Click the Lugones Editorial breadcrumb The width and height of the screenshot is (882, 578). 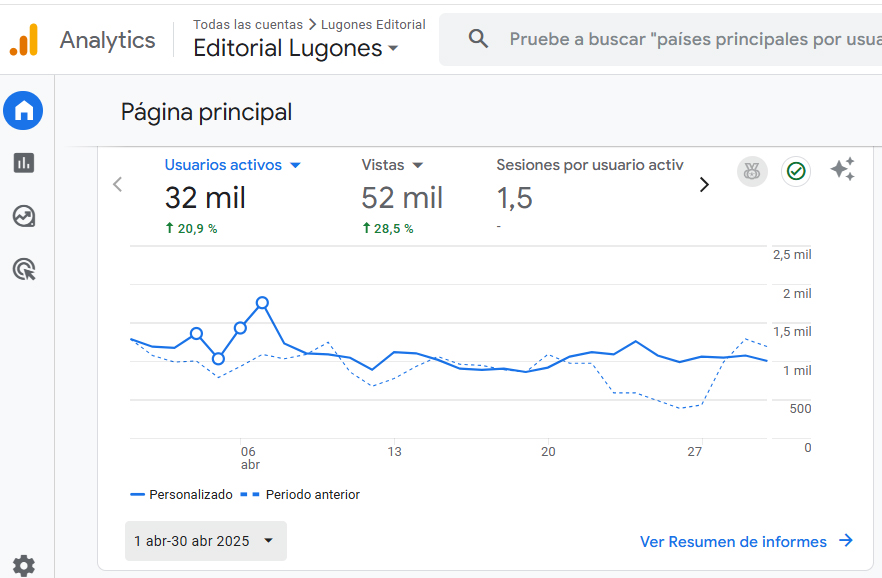tap(373, 25)
